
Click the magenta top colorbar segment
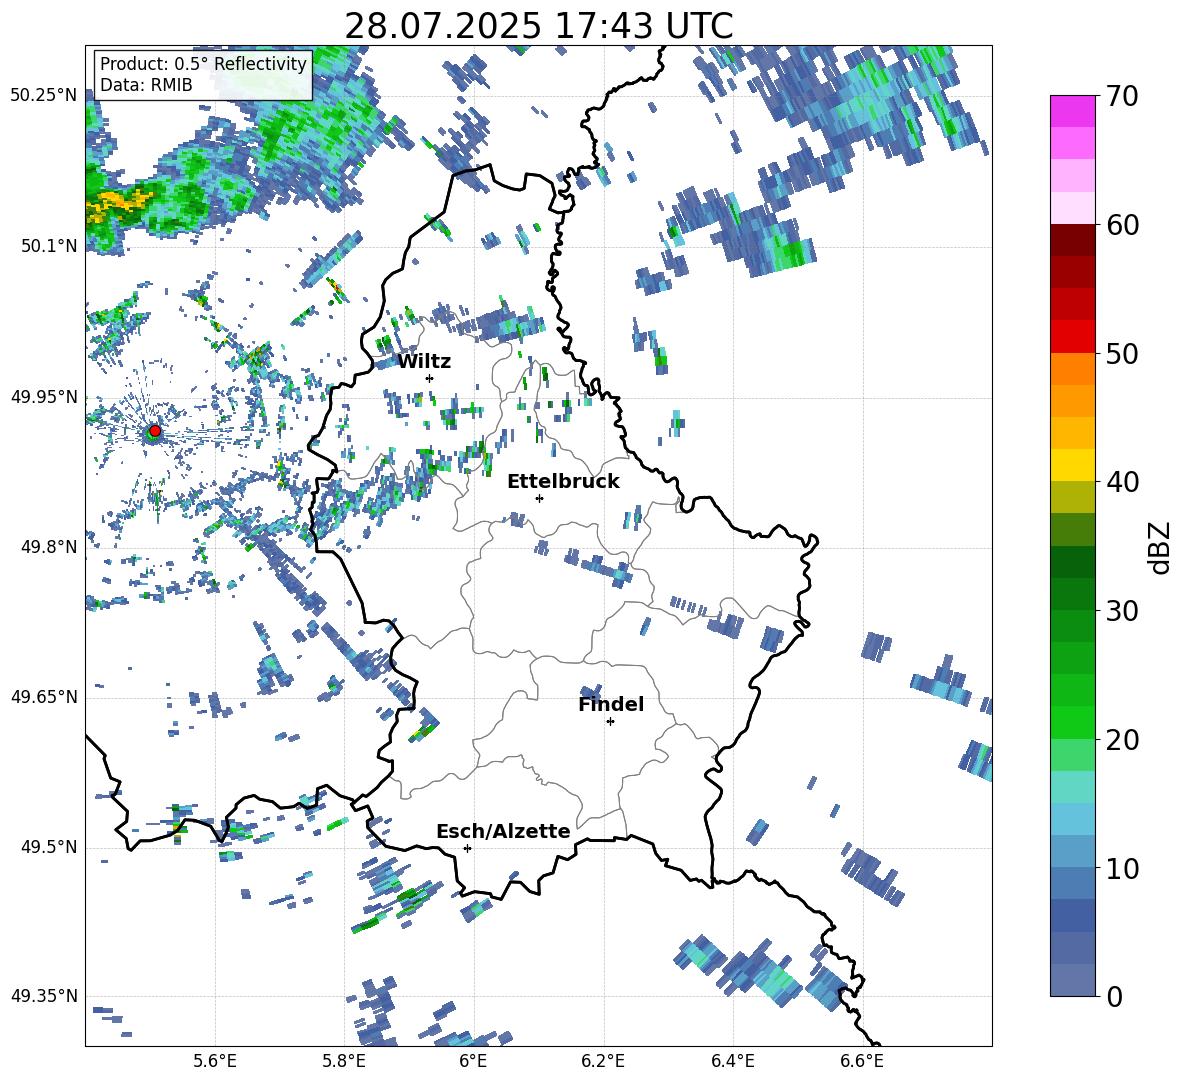(1072, 111)
